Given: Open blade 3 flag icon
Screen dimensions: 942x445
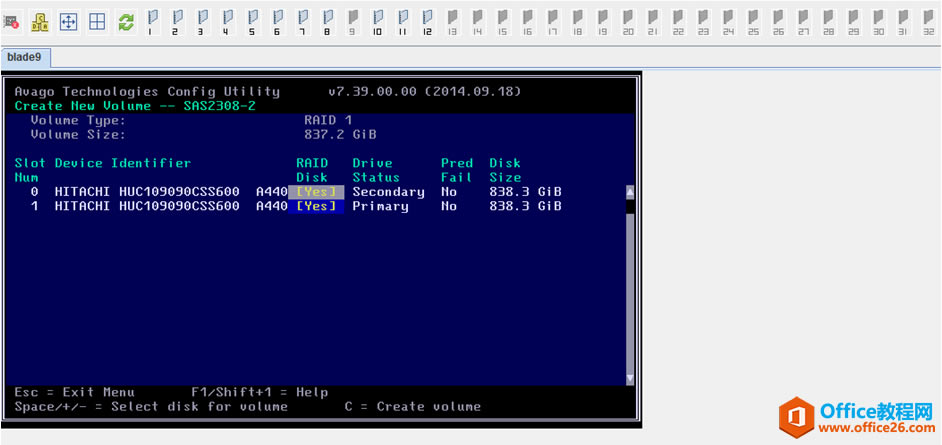Looking at the screenshot, I should (201, 22).
